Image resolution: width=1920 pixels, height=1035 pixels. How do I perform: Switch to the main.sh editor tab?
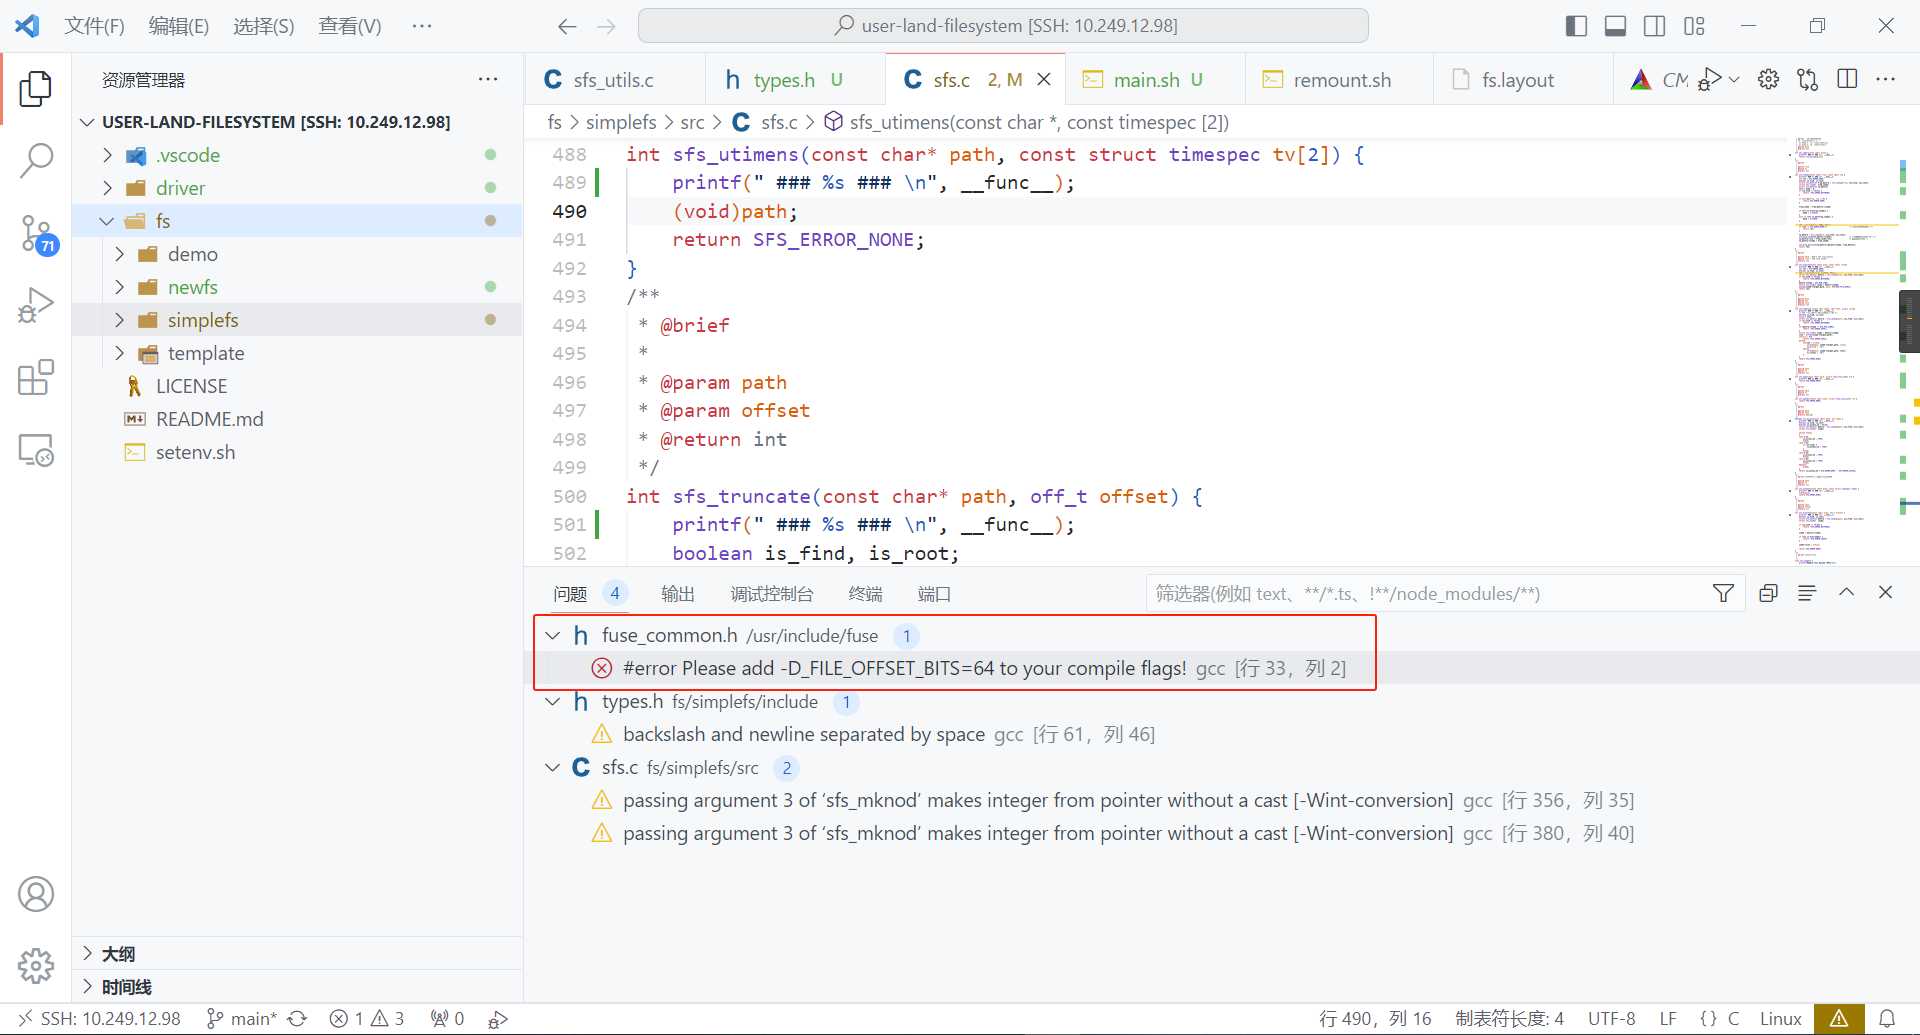[x=1146, y=80]
